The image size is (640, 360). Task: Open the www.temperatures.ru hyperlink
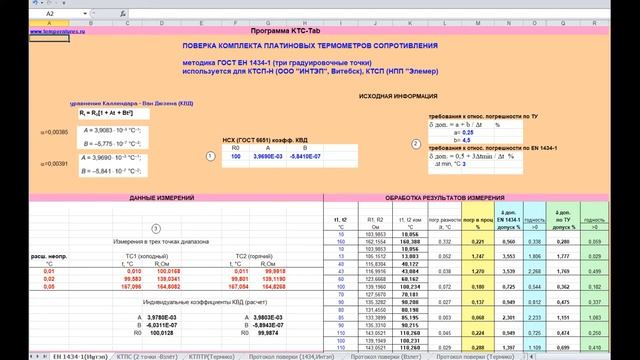tap(57, 31)
